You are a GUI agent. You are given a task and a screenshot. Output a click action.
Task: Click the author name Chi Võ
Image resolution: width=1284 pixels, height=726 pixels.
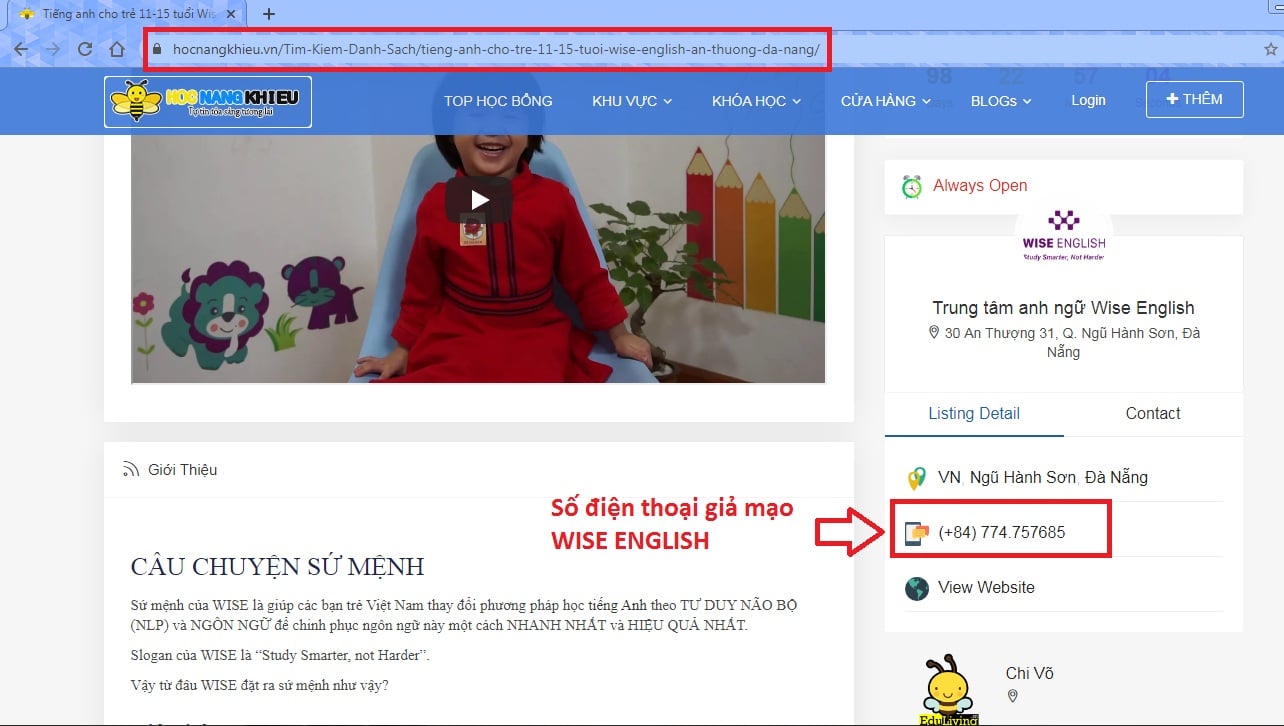(x=1030, y=674)
